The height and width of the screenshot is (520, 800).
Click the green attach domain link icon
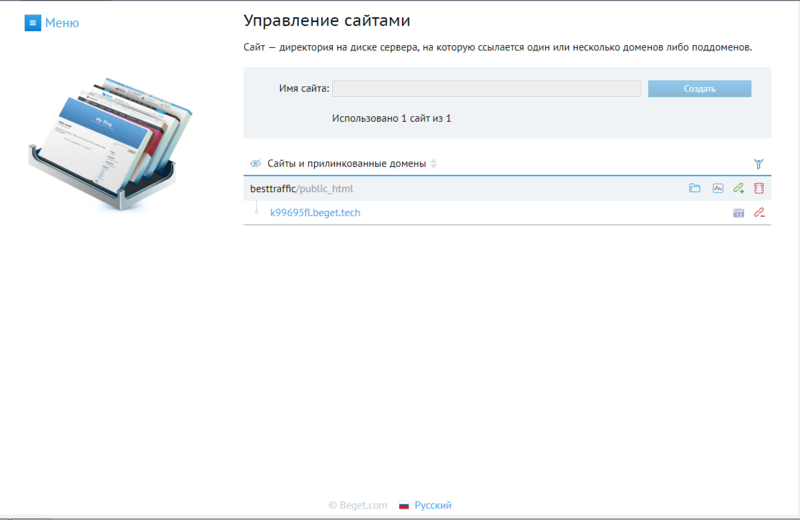[738, 188]
